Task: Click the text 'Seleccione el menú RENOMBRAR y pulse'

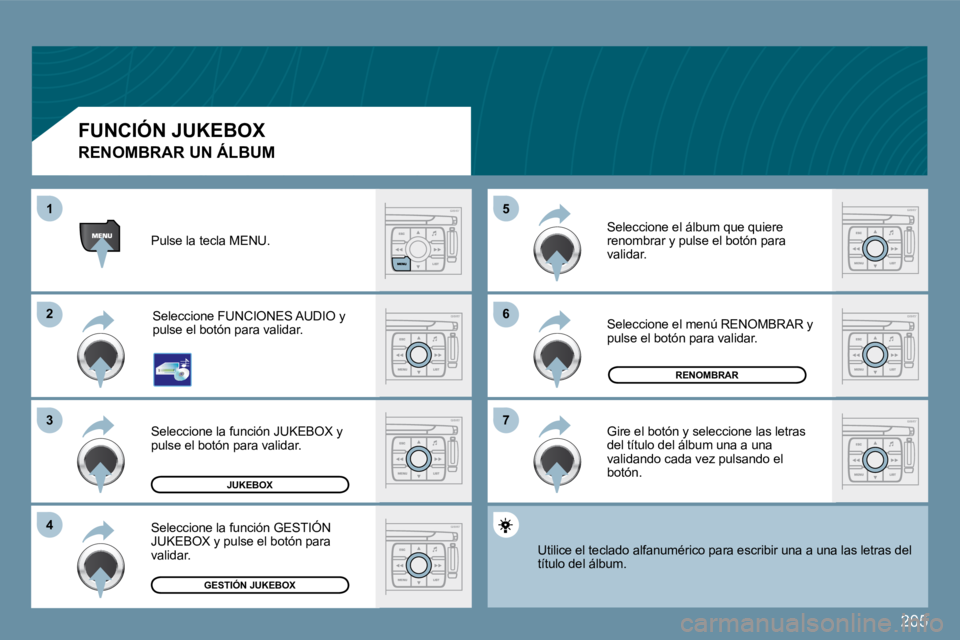Action: click(710, 331)
